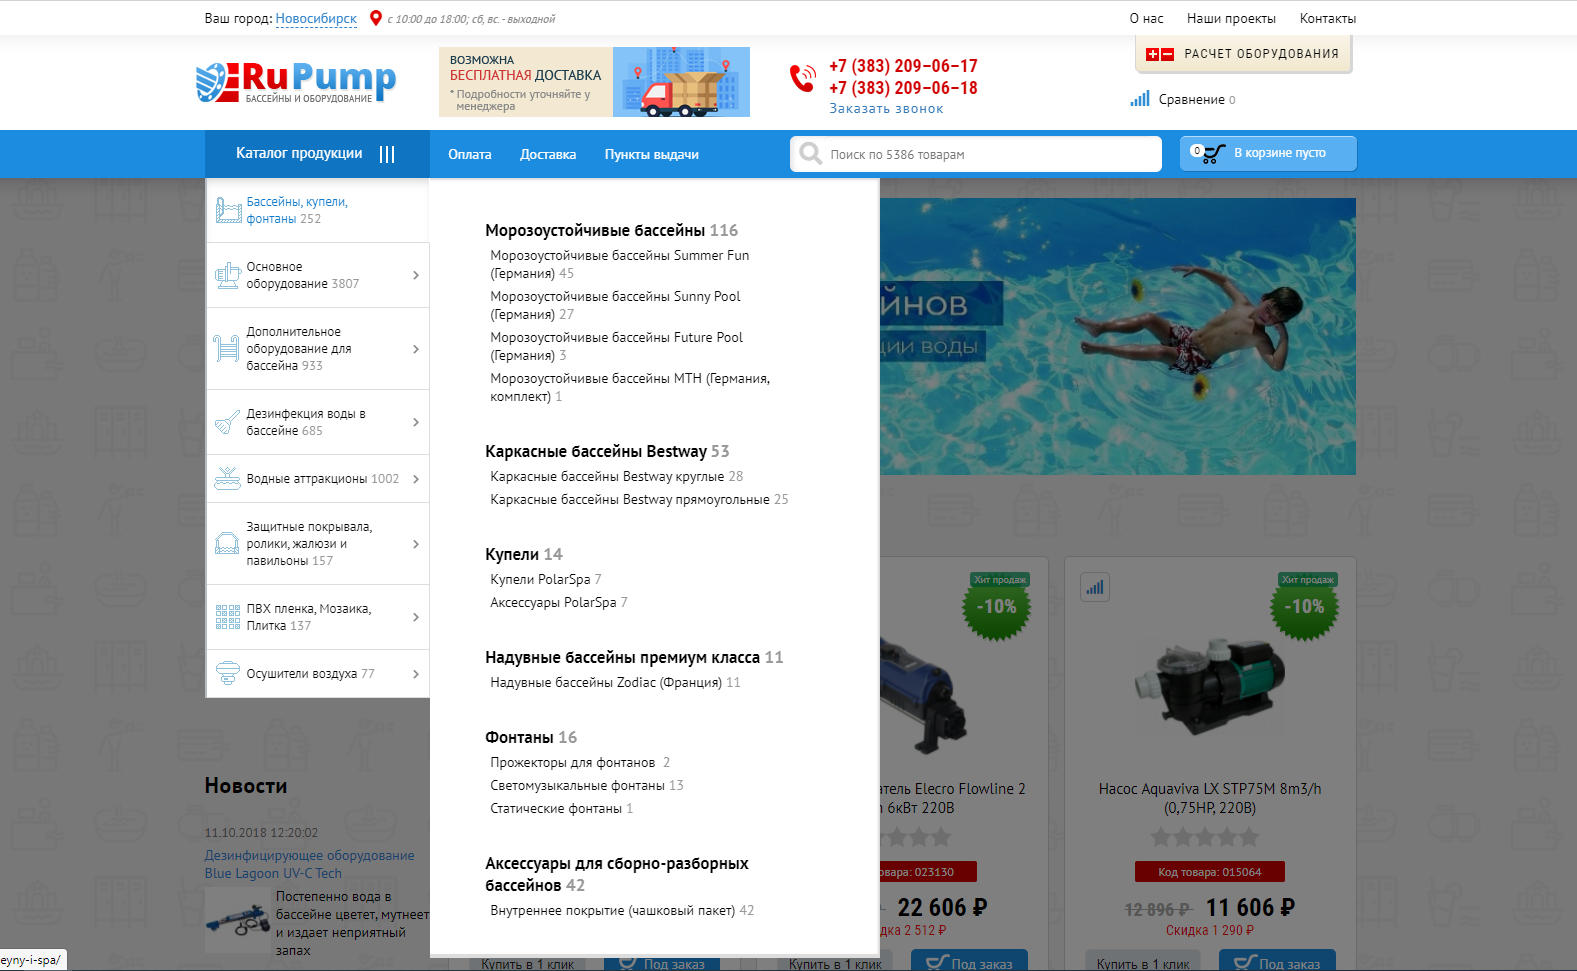Screen dimensions: 1577x971
Task: Expand Основное оборудование submenu arrow
Action: pos(416,275)
